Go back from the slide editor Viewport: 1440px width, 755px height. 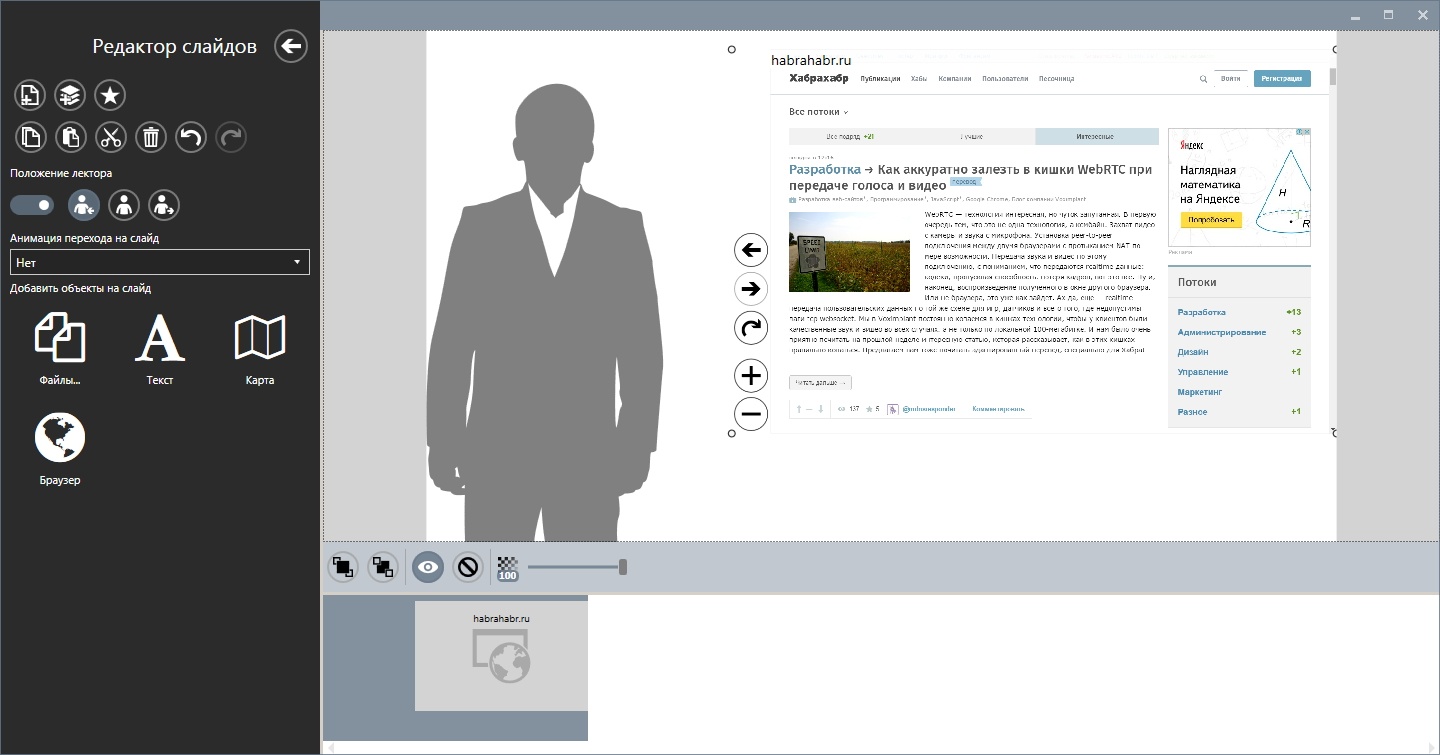pyautogui.click(x=291, y=46)
